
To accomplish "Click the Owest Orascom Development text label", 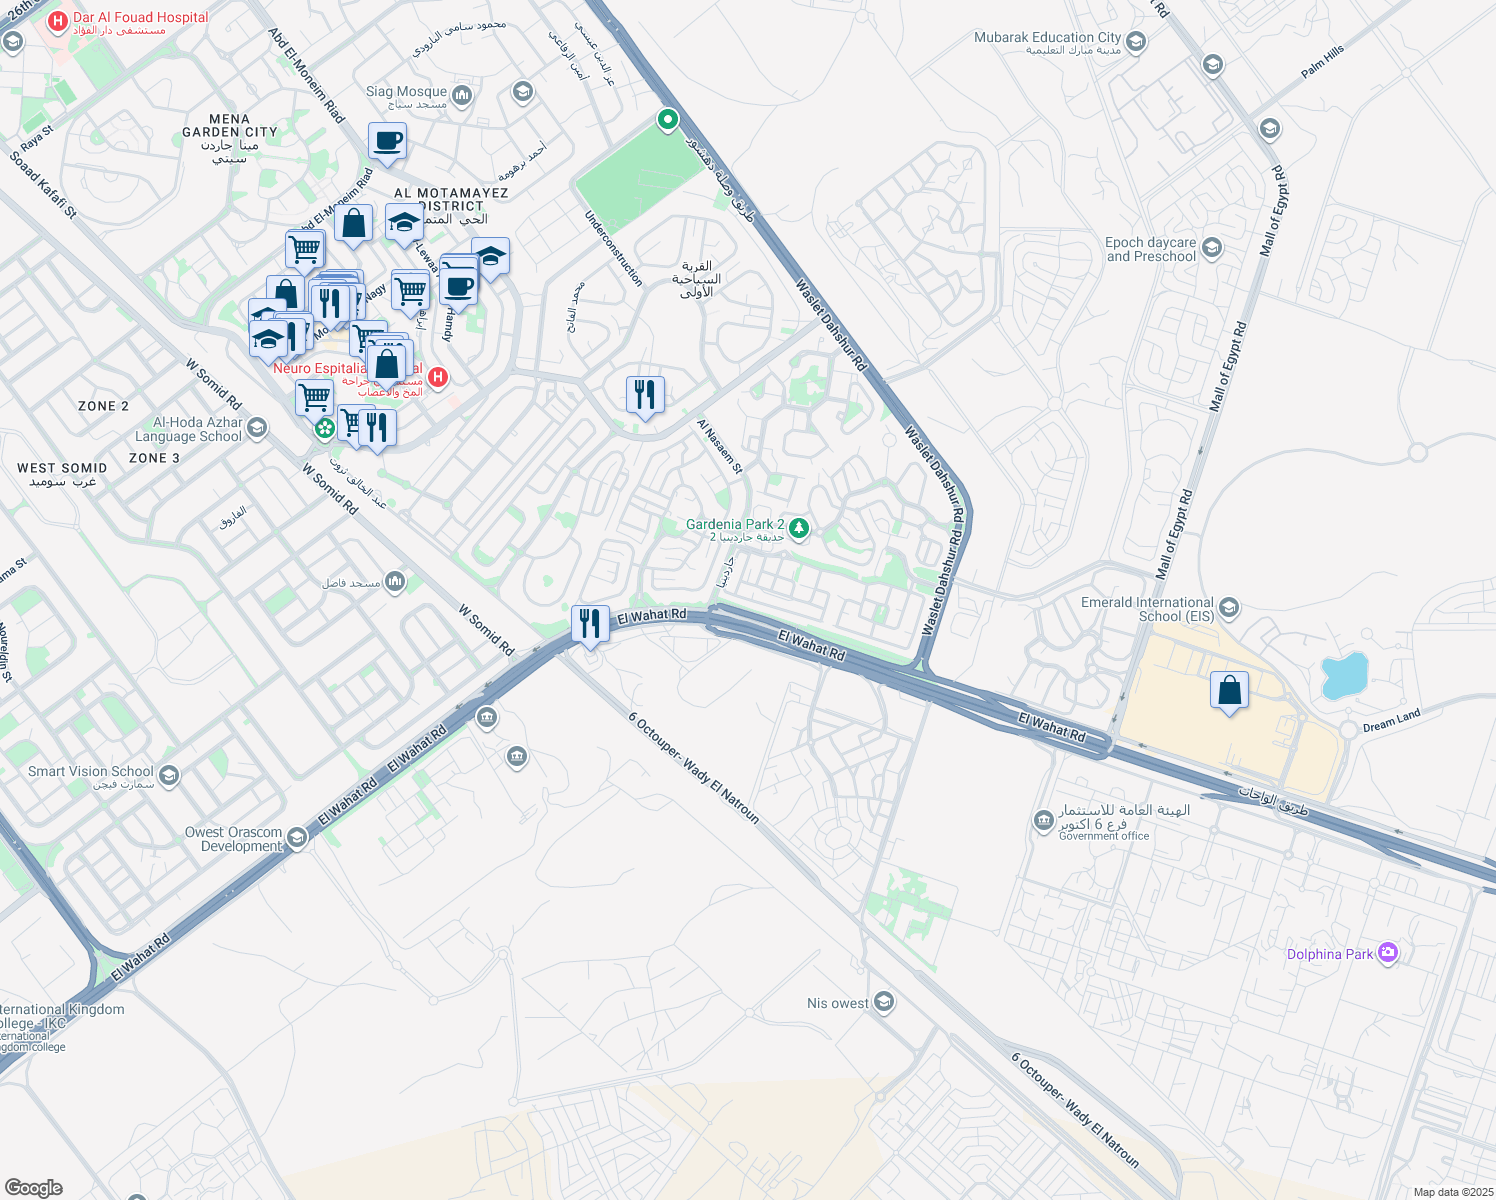I will (x=233, y=839).
